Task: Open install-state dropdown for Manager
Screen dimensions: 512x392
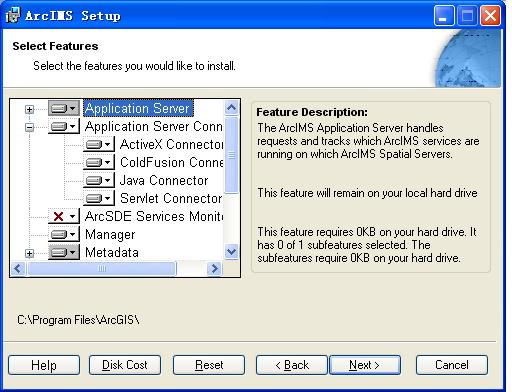Action: tap(64, 234)
